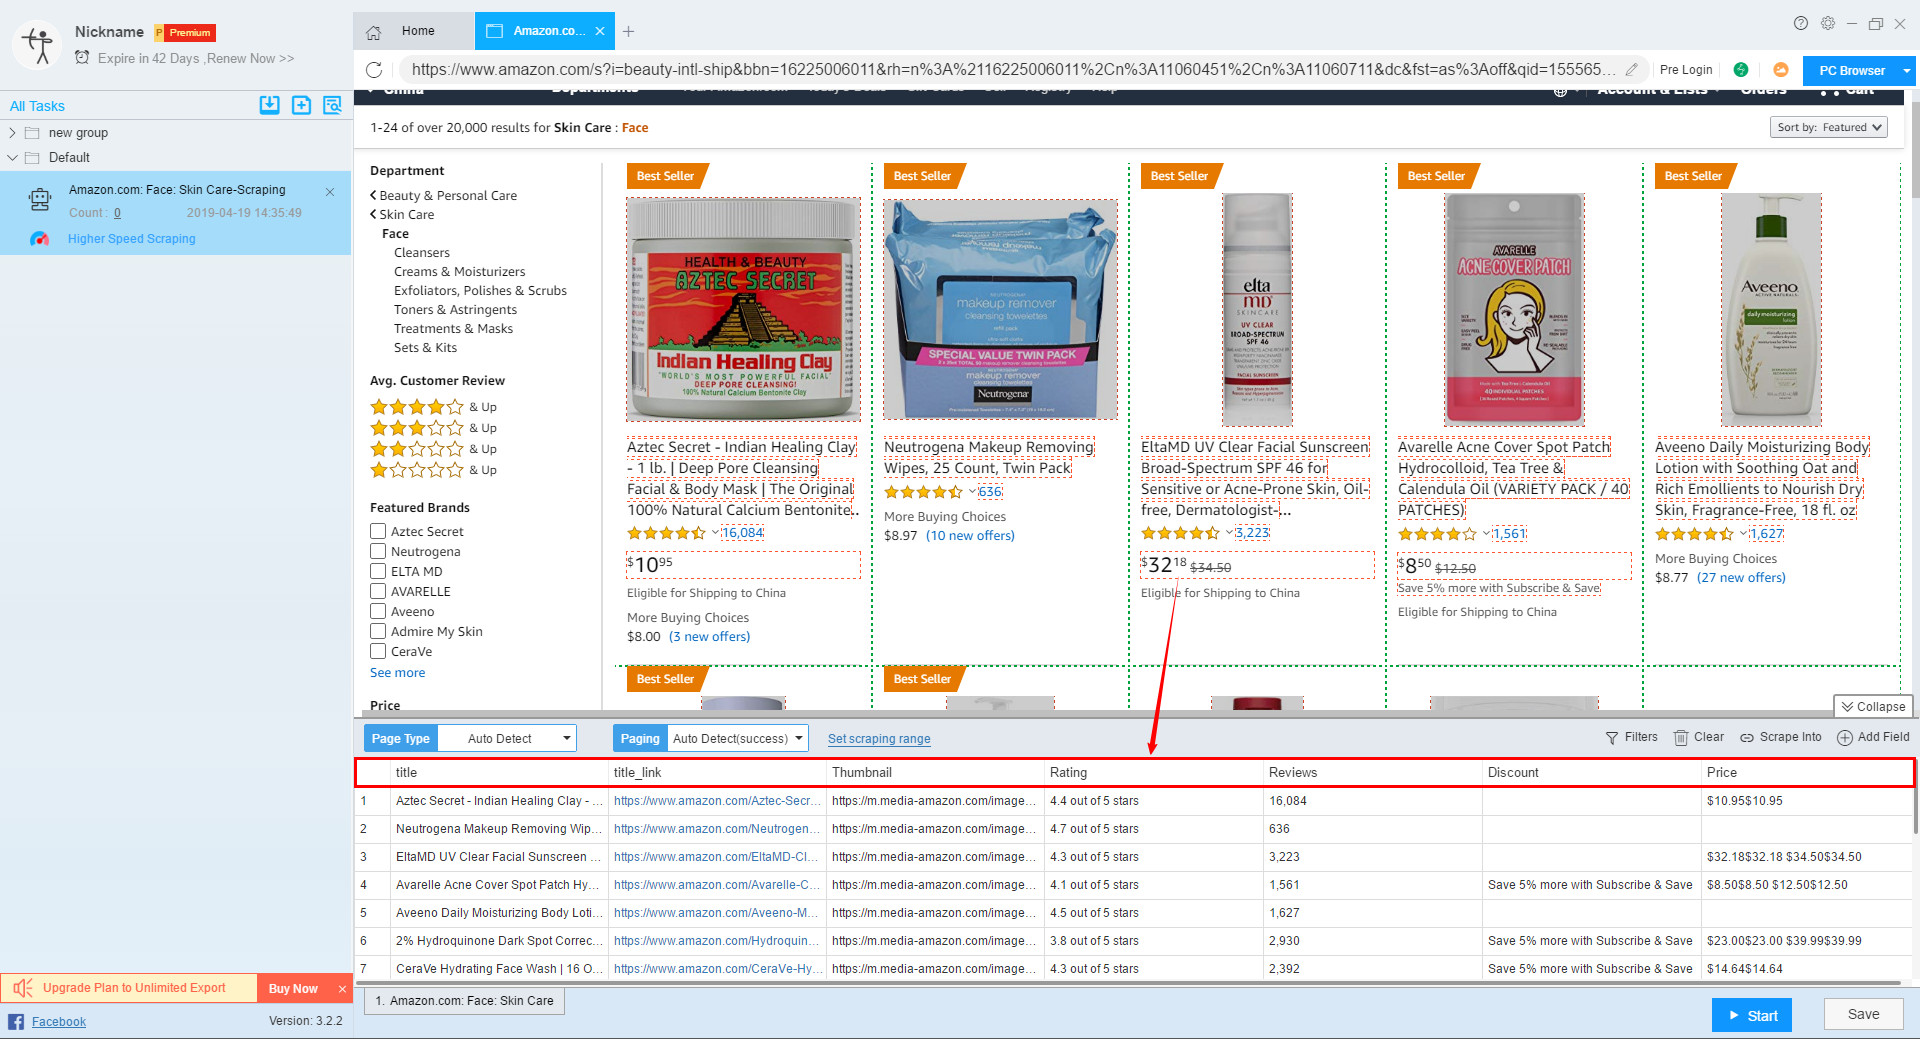Check the Aveeno brand checkbox
This screenshot has height=1039, width=1920.
pyautogui.click(x=378, y=611)
